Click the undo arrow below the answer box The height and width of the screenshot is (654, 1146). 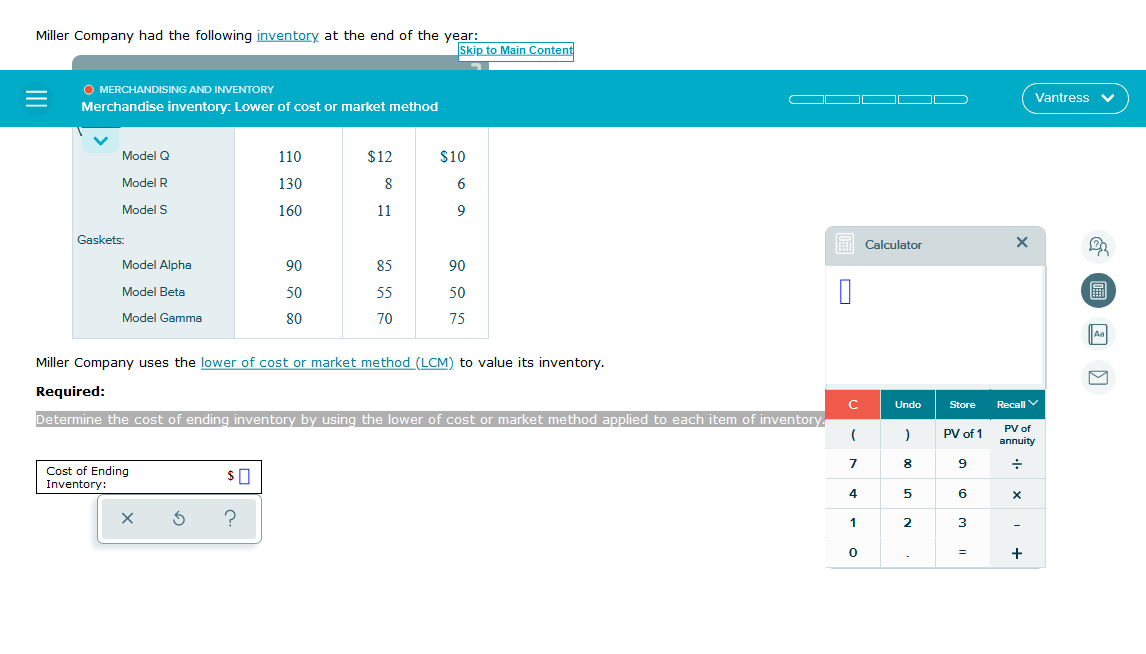(177, 518)
